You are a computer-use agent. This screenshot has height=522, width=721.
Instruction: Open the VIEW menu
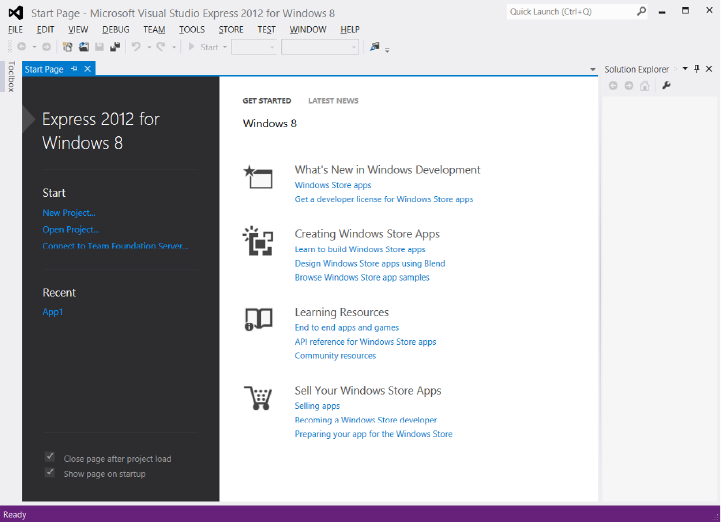pyautogui.click(x=78, y=29)
